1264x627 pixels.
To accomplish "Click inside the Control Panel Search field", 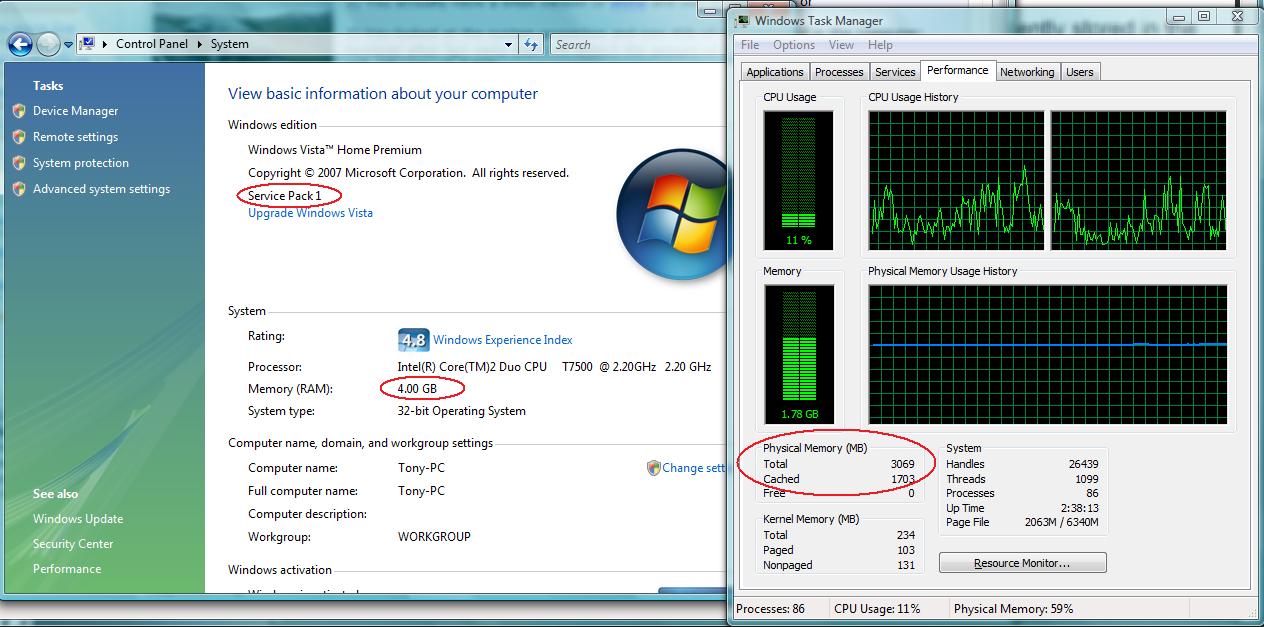I will coord(640,44).
